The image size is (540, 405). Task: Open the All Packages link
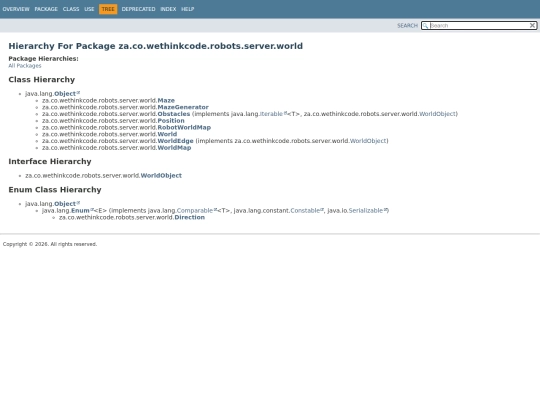tap(25, 66)
